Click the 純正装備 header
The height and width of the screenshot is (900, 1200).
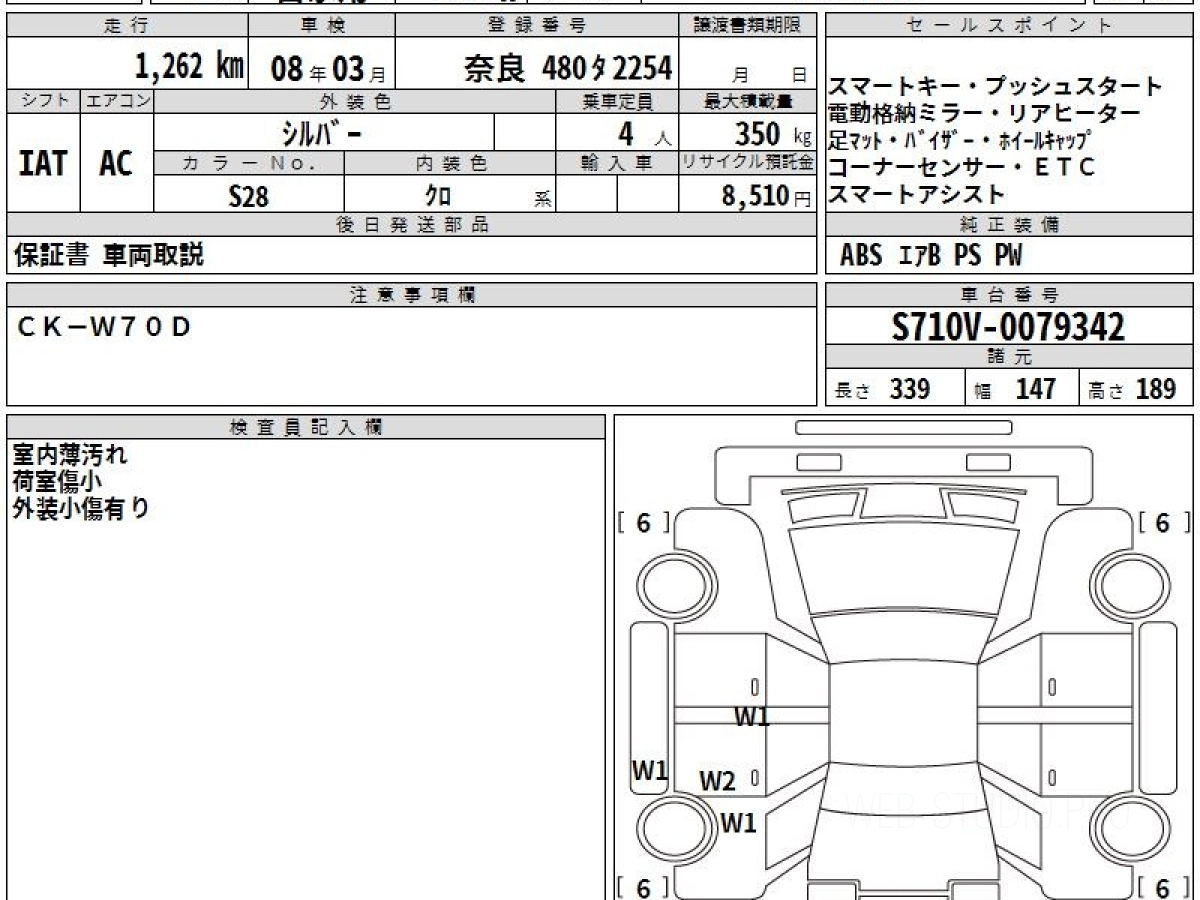tap(1009, 225)
